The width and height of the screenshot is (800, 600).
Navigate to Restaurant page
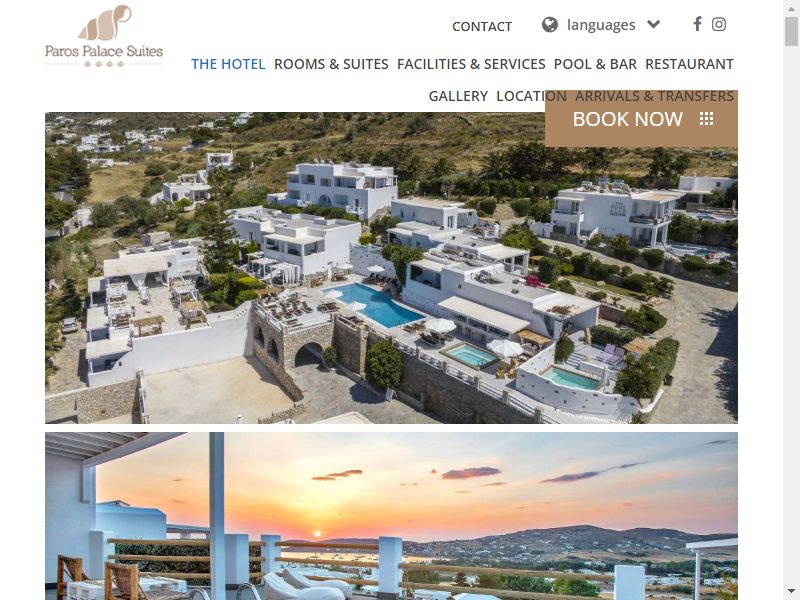tap(689, 64)
